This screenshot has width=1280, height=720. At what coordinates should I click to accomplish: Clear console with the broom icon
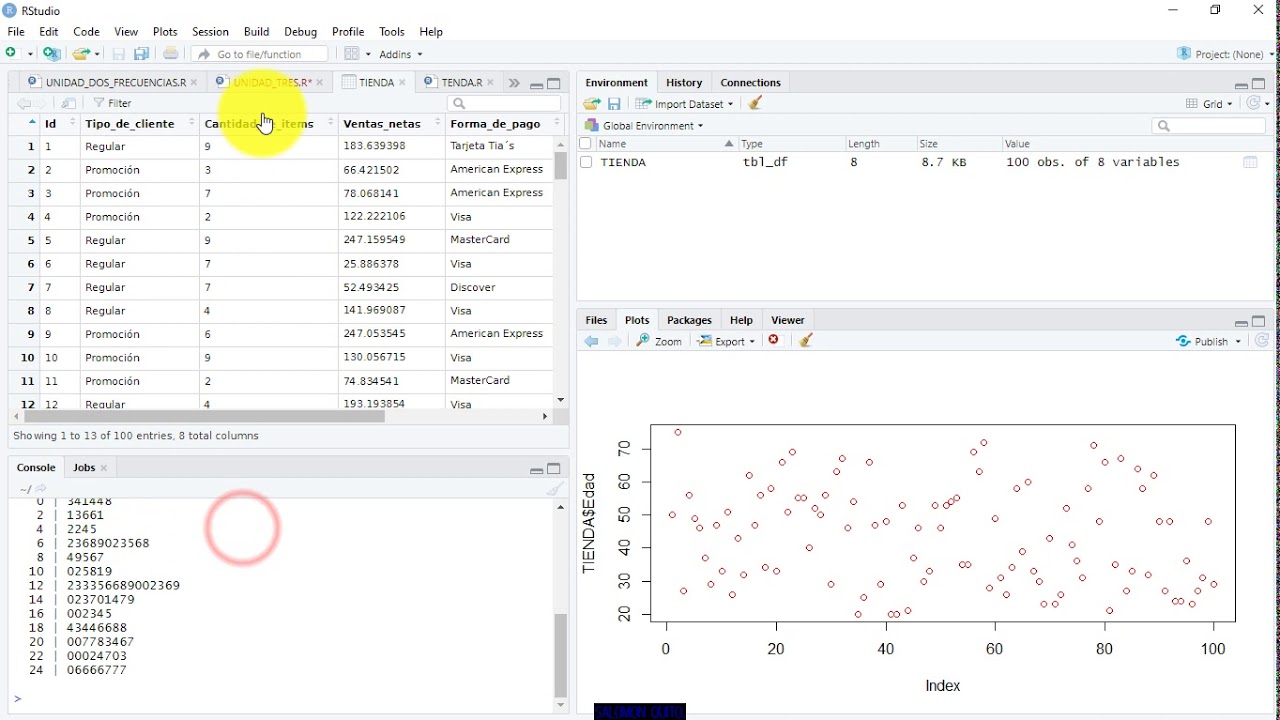click(x=555, y=489)
